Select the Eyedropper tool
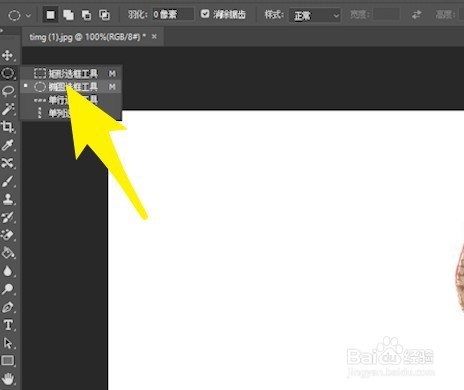464x390 pixels. [8, 145]
